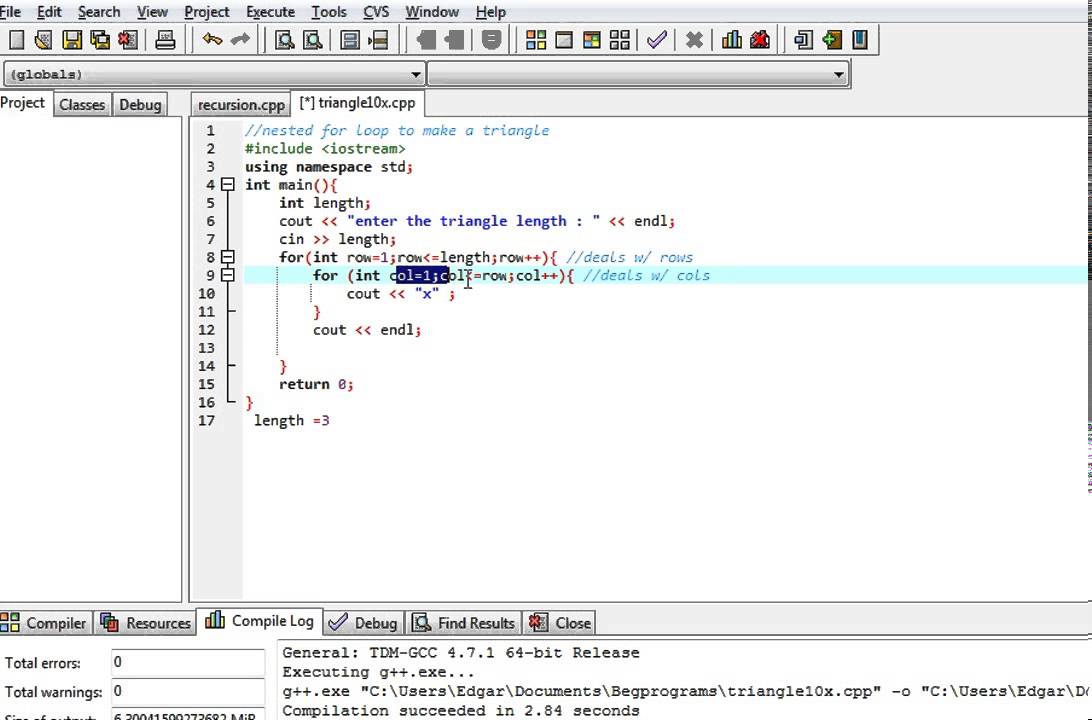Click the Close button in bottom panel
The image size is (1092, 720).
pos(561,623)
